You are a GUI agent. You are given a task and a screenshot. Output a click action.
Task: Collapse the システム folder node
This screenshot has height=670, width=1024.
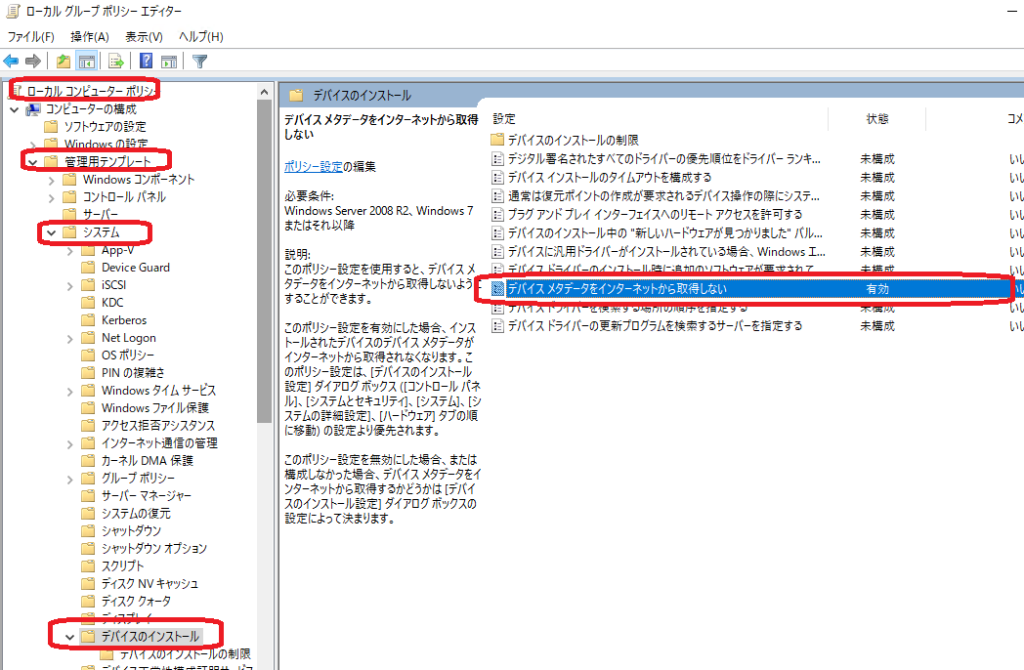(x=51, y=232)
